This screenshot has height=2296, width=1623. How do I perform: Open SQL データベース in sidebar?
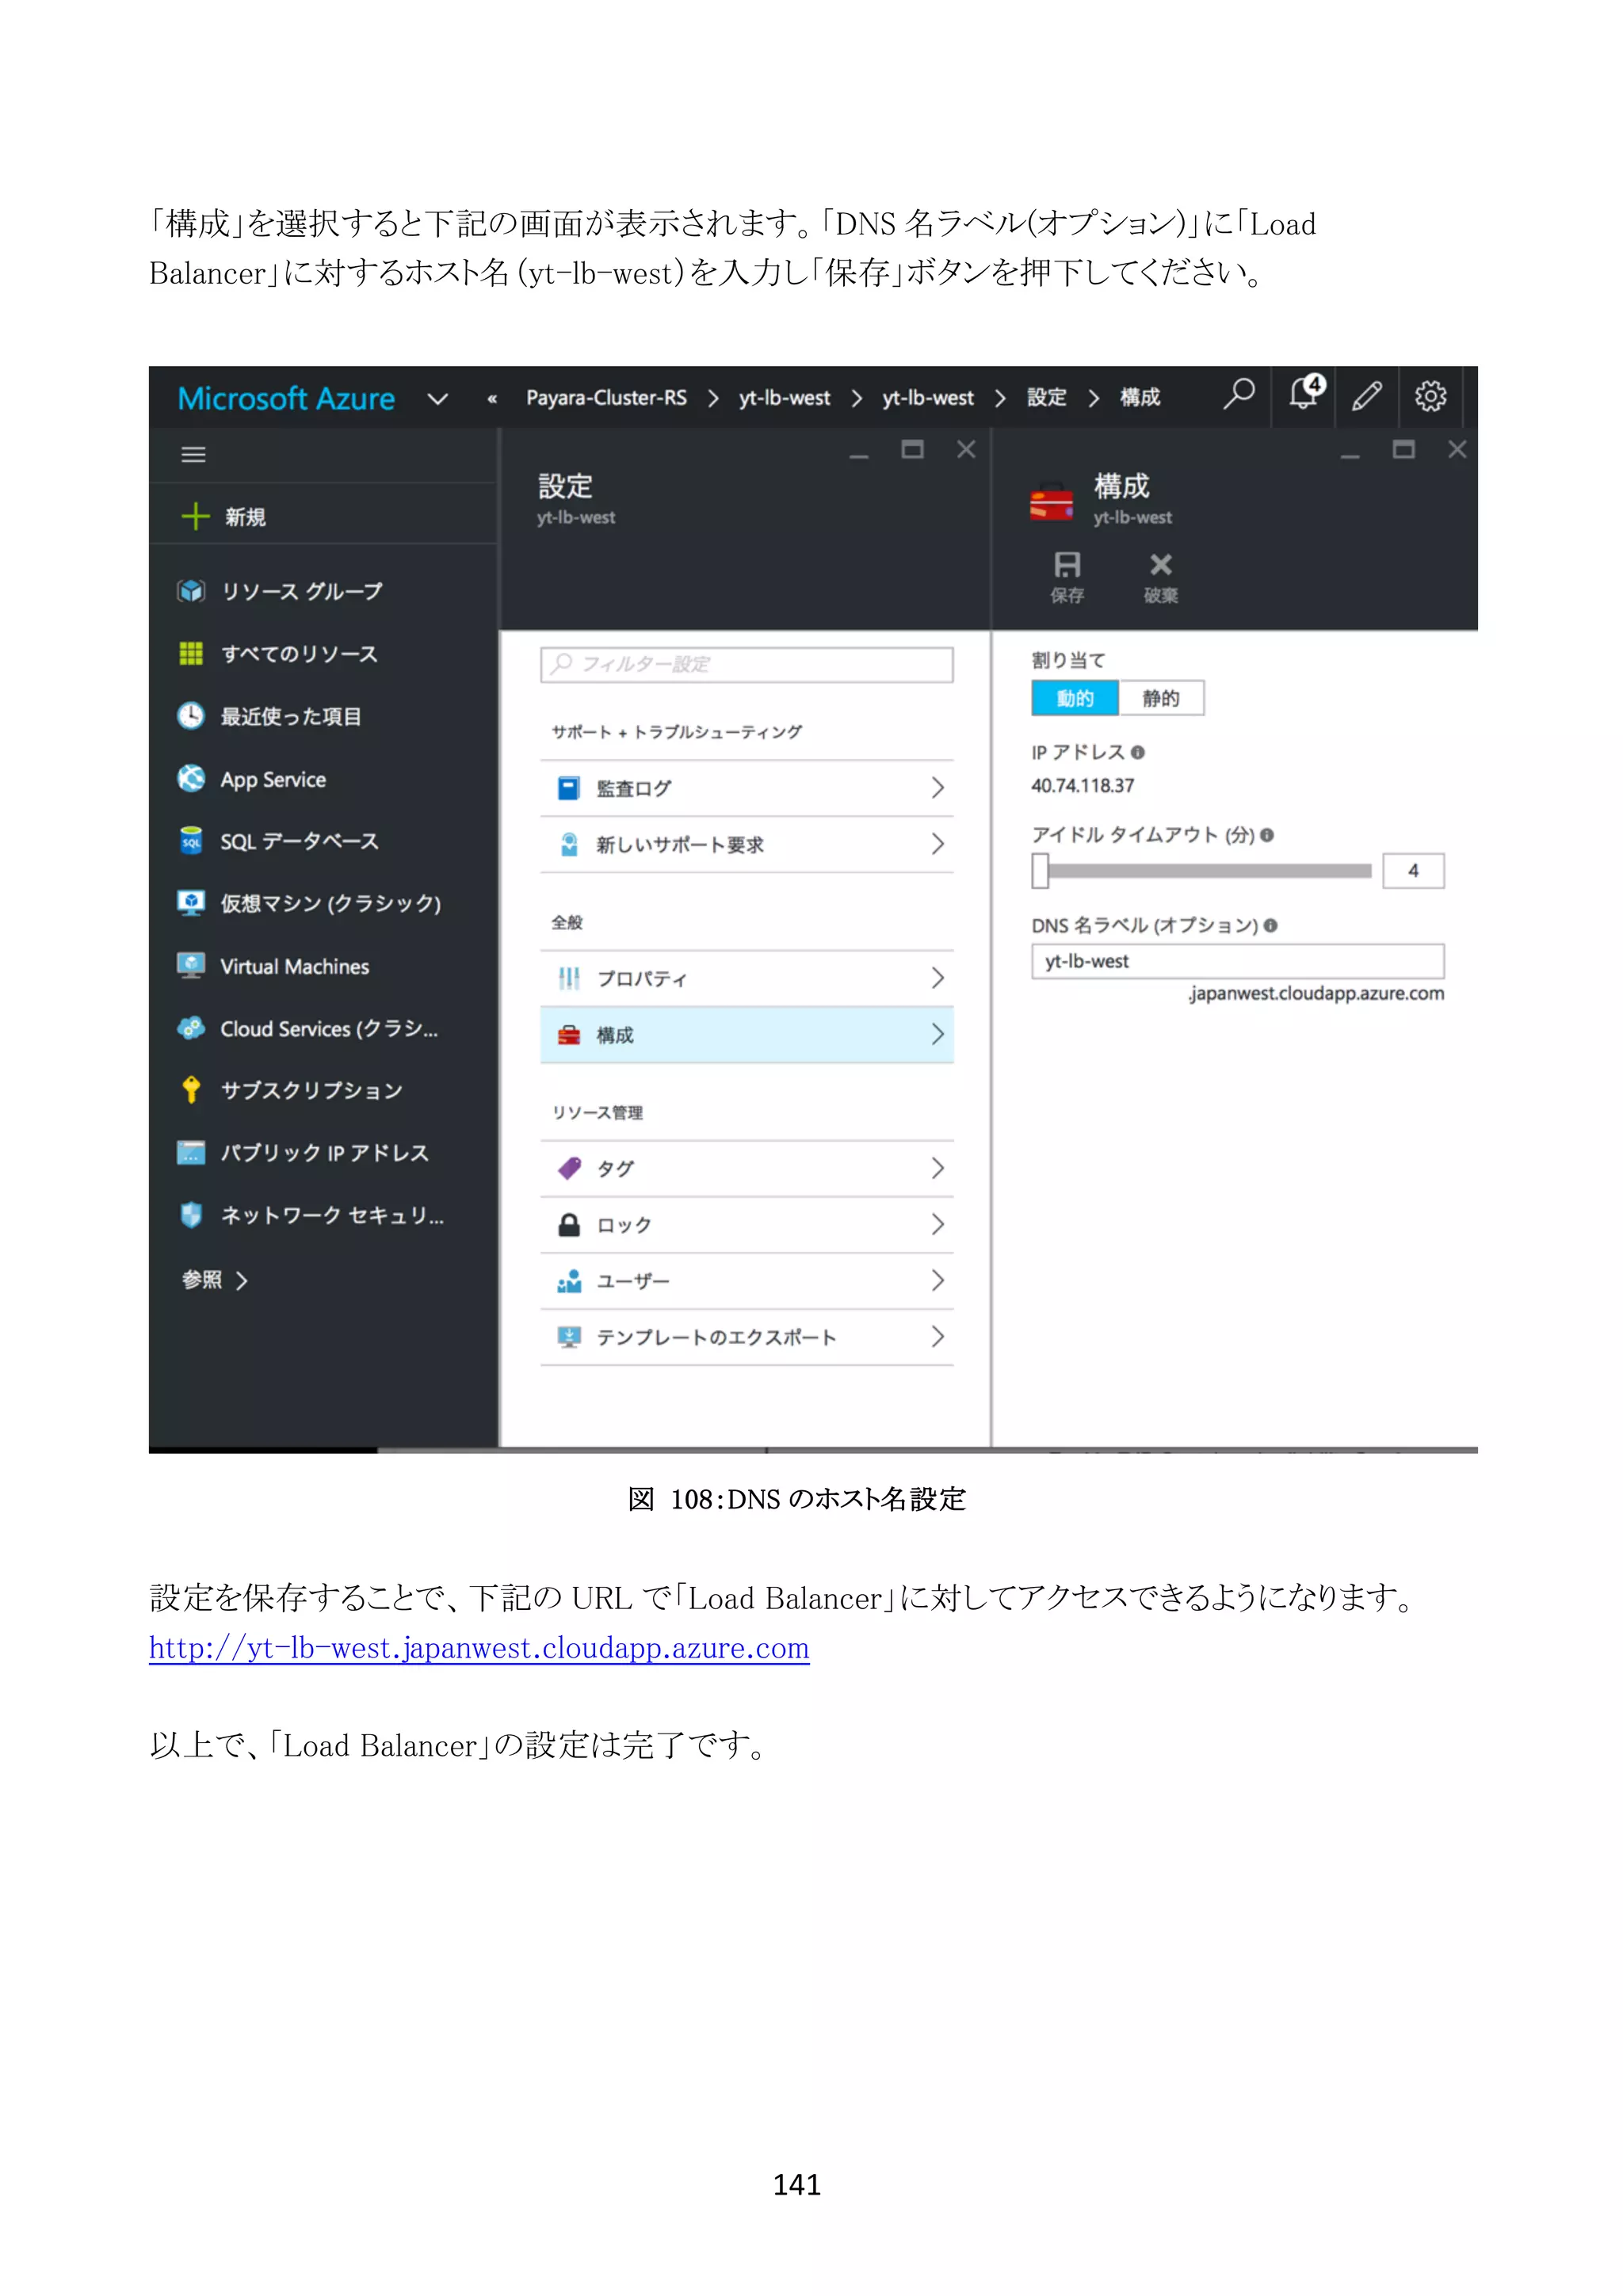[x=278, y=841]
